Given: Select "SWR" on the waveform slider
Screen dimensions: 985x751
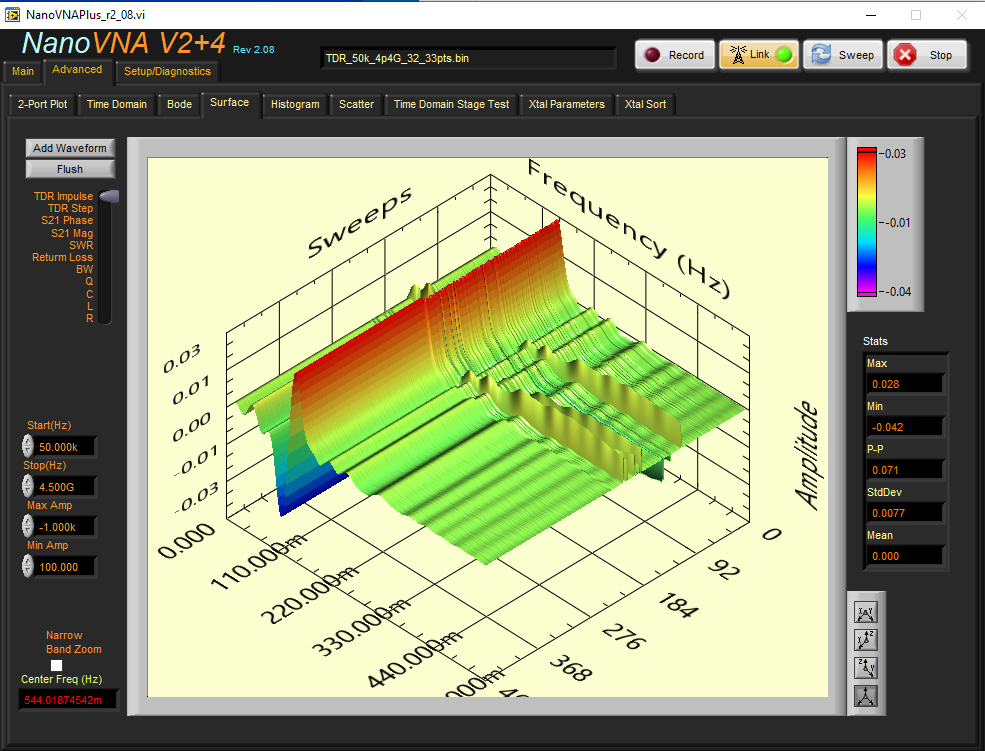Looking at the screenshot, I should [81, 245].
